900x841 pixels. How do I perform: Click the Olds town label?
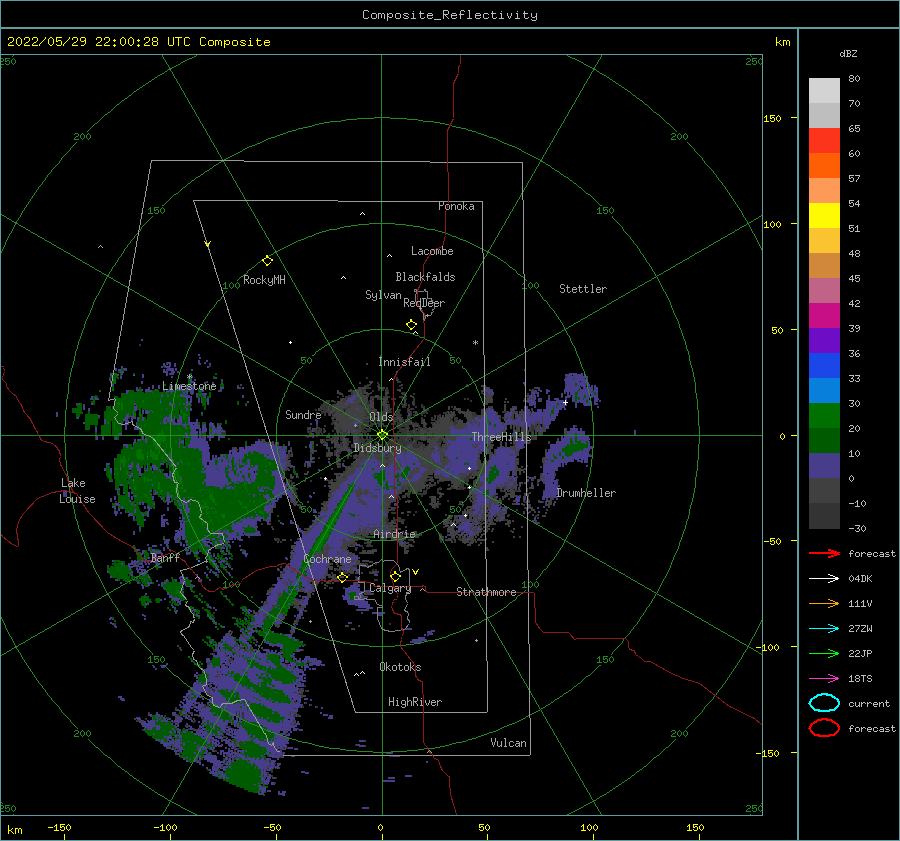381,417
